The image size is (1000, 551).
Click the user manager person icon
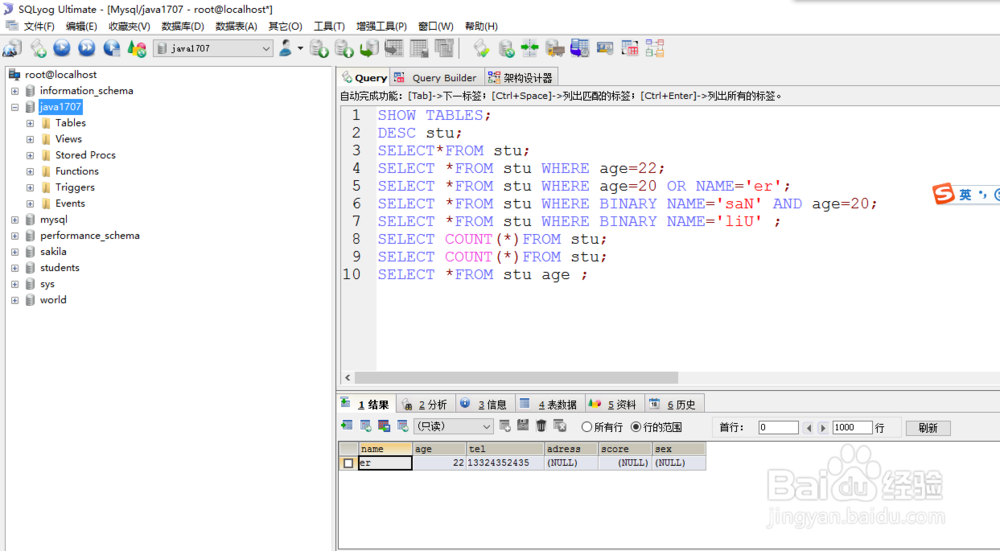[286, 48]
